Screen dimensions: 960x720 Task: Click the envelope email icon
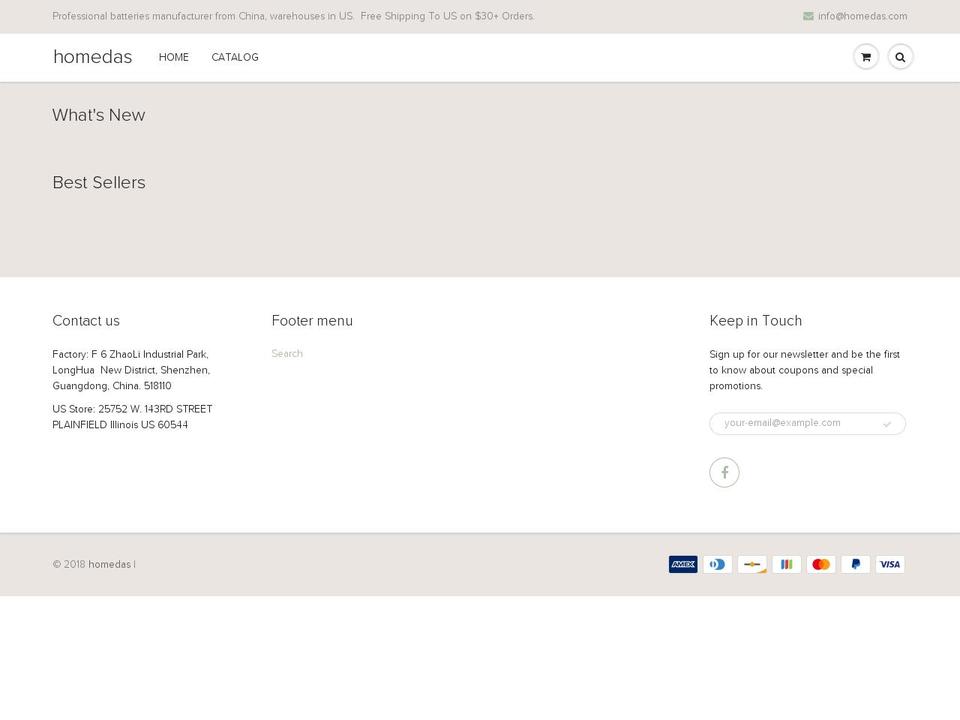808,16
